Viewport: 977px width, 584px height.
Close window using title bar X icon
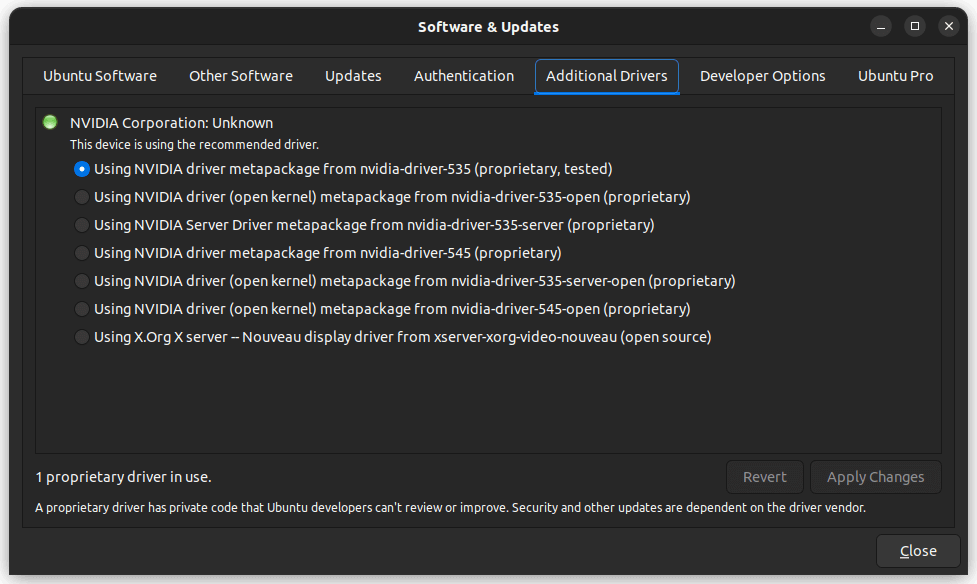click(948, 27)
